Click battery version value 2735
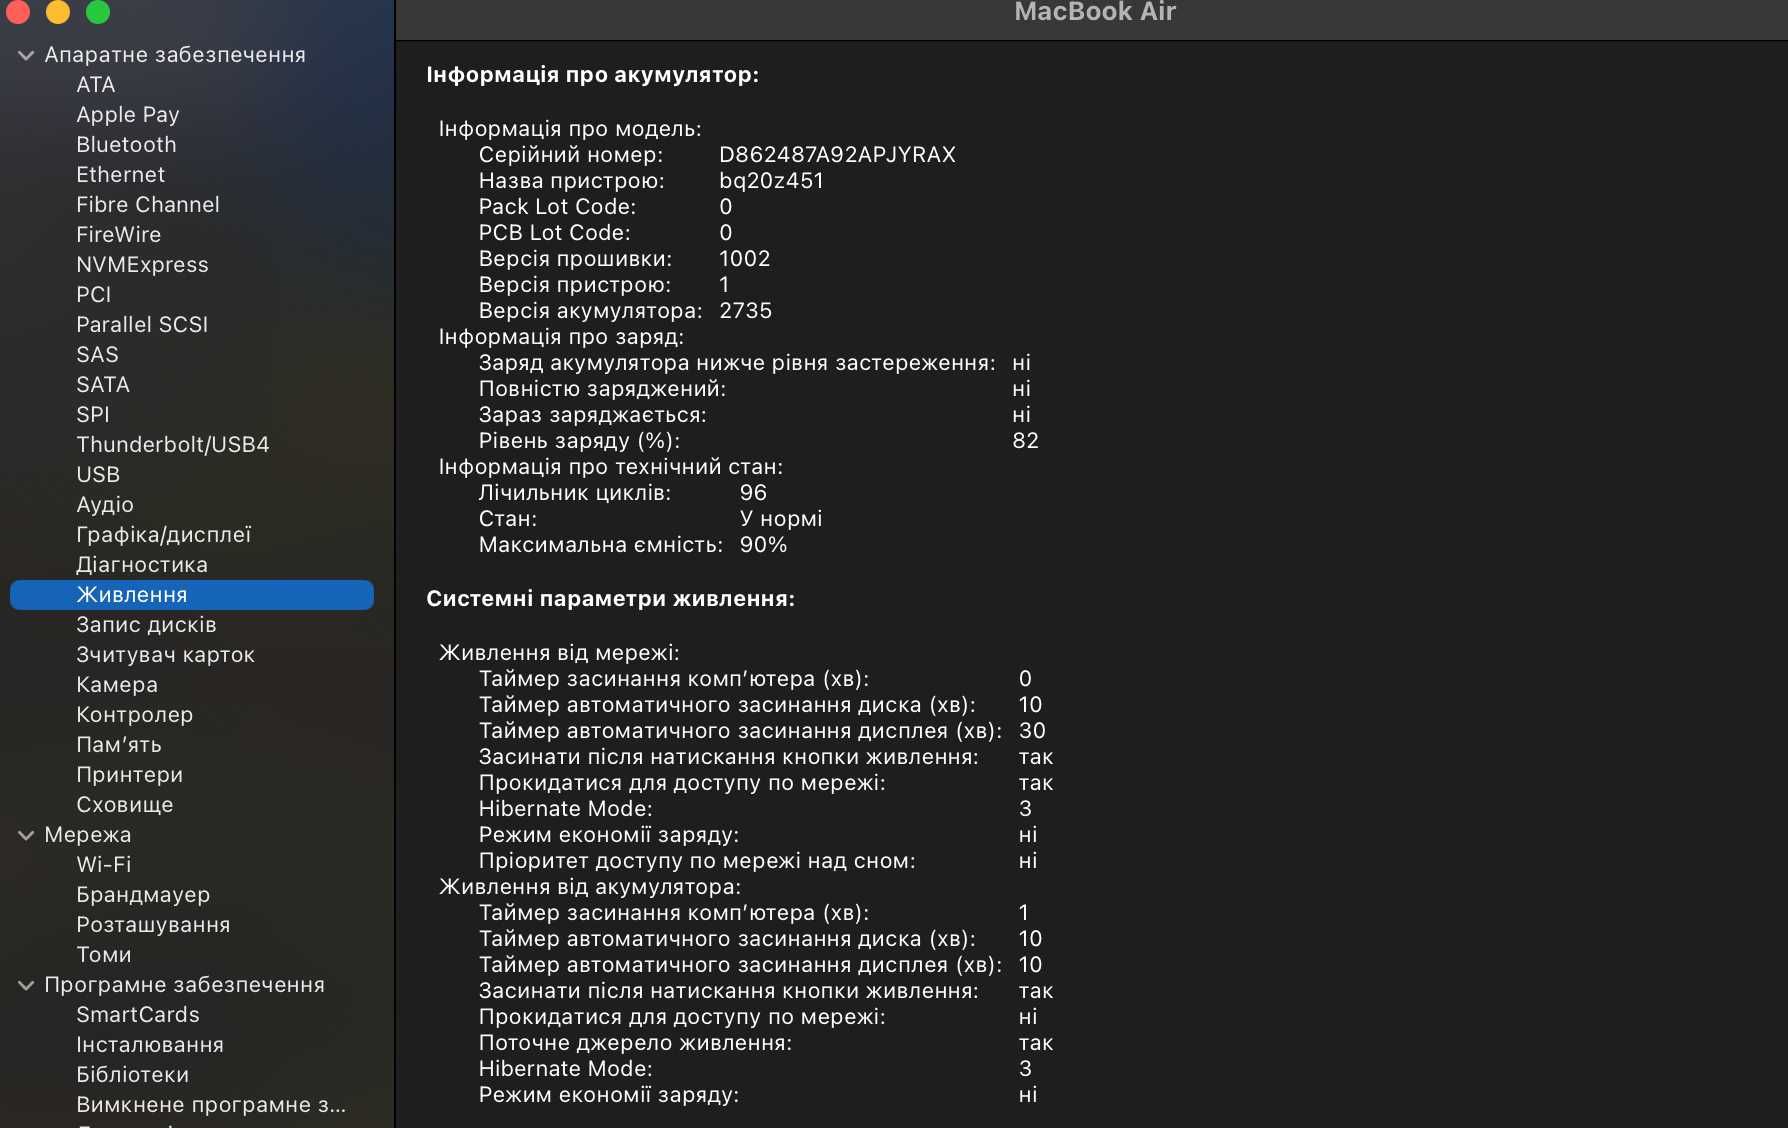The height and width of the screenshot is (1128, 1788). (x=746, y=311)
